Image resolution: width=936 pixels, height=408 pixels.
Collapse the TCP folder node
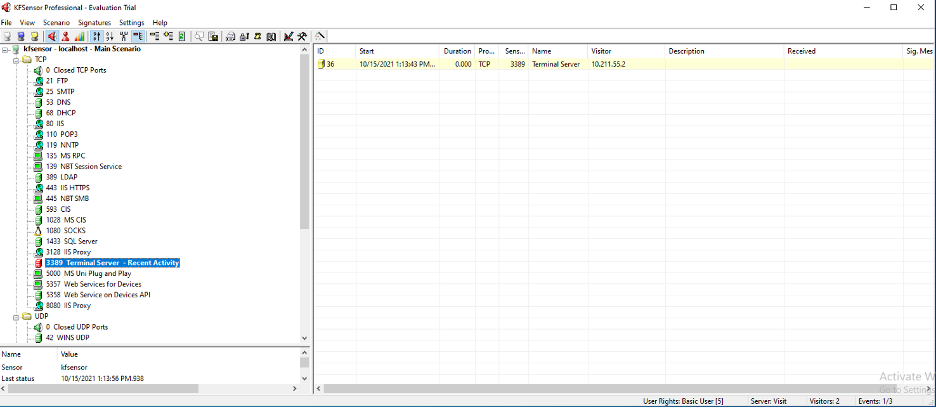coord(17,60)
